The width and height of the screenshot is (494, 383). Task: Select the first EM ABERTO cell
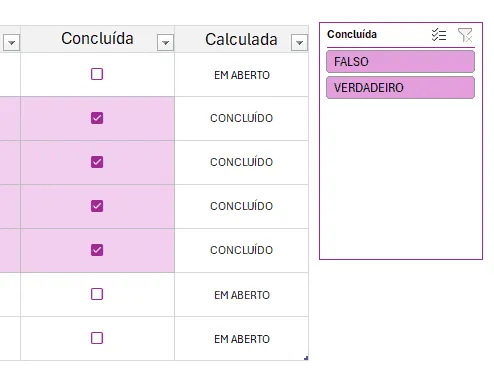242,75
